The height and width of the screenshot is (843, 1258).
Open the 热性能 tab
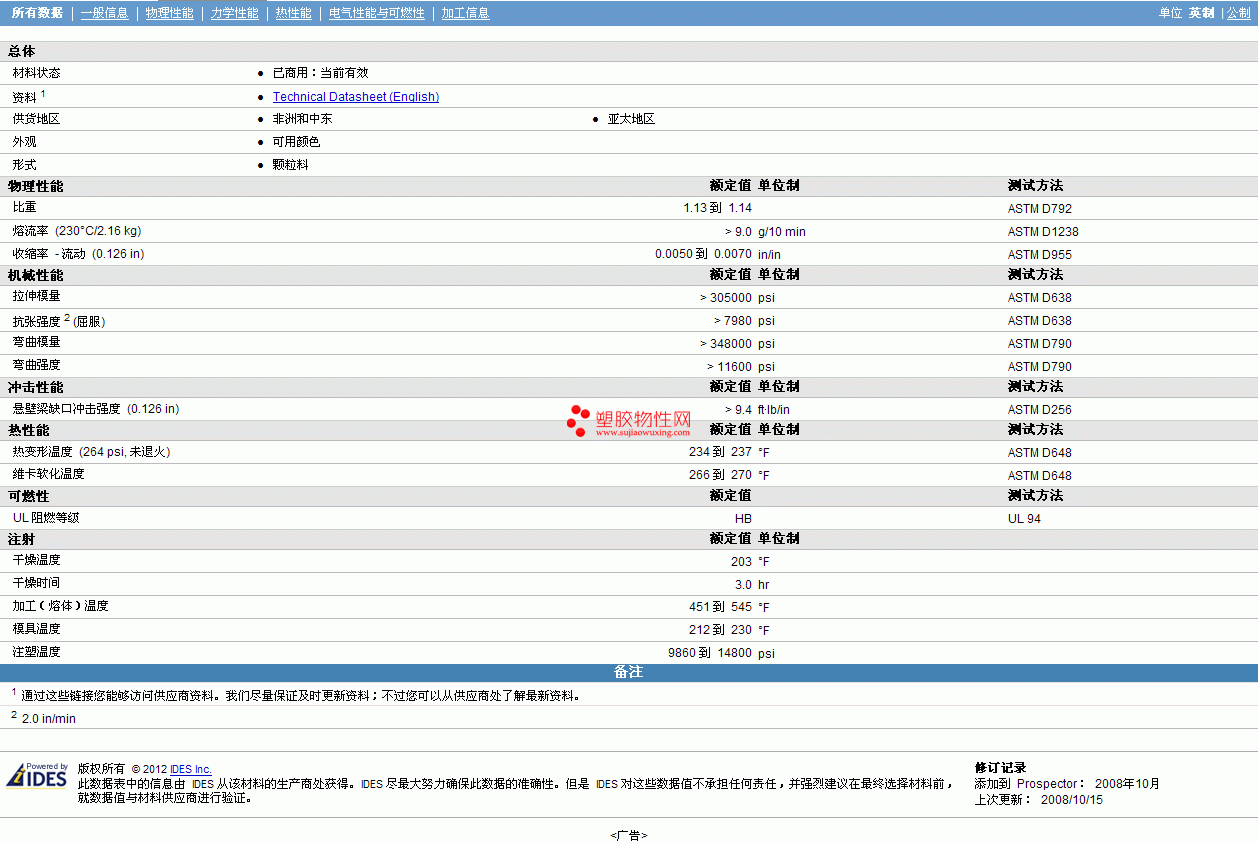294,13
